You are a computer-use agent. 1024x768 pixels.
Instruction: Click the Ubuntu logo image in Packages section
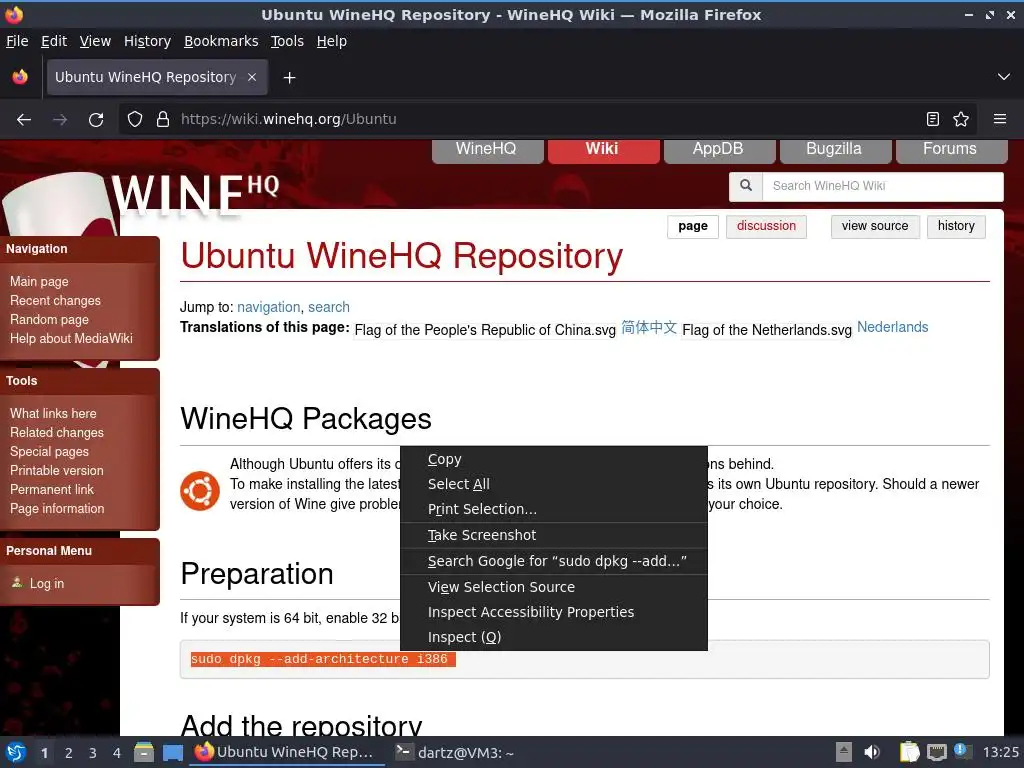[200, 490]
